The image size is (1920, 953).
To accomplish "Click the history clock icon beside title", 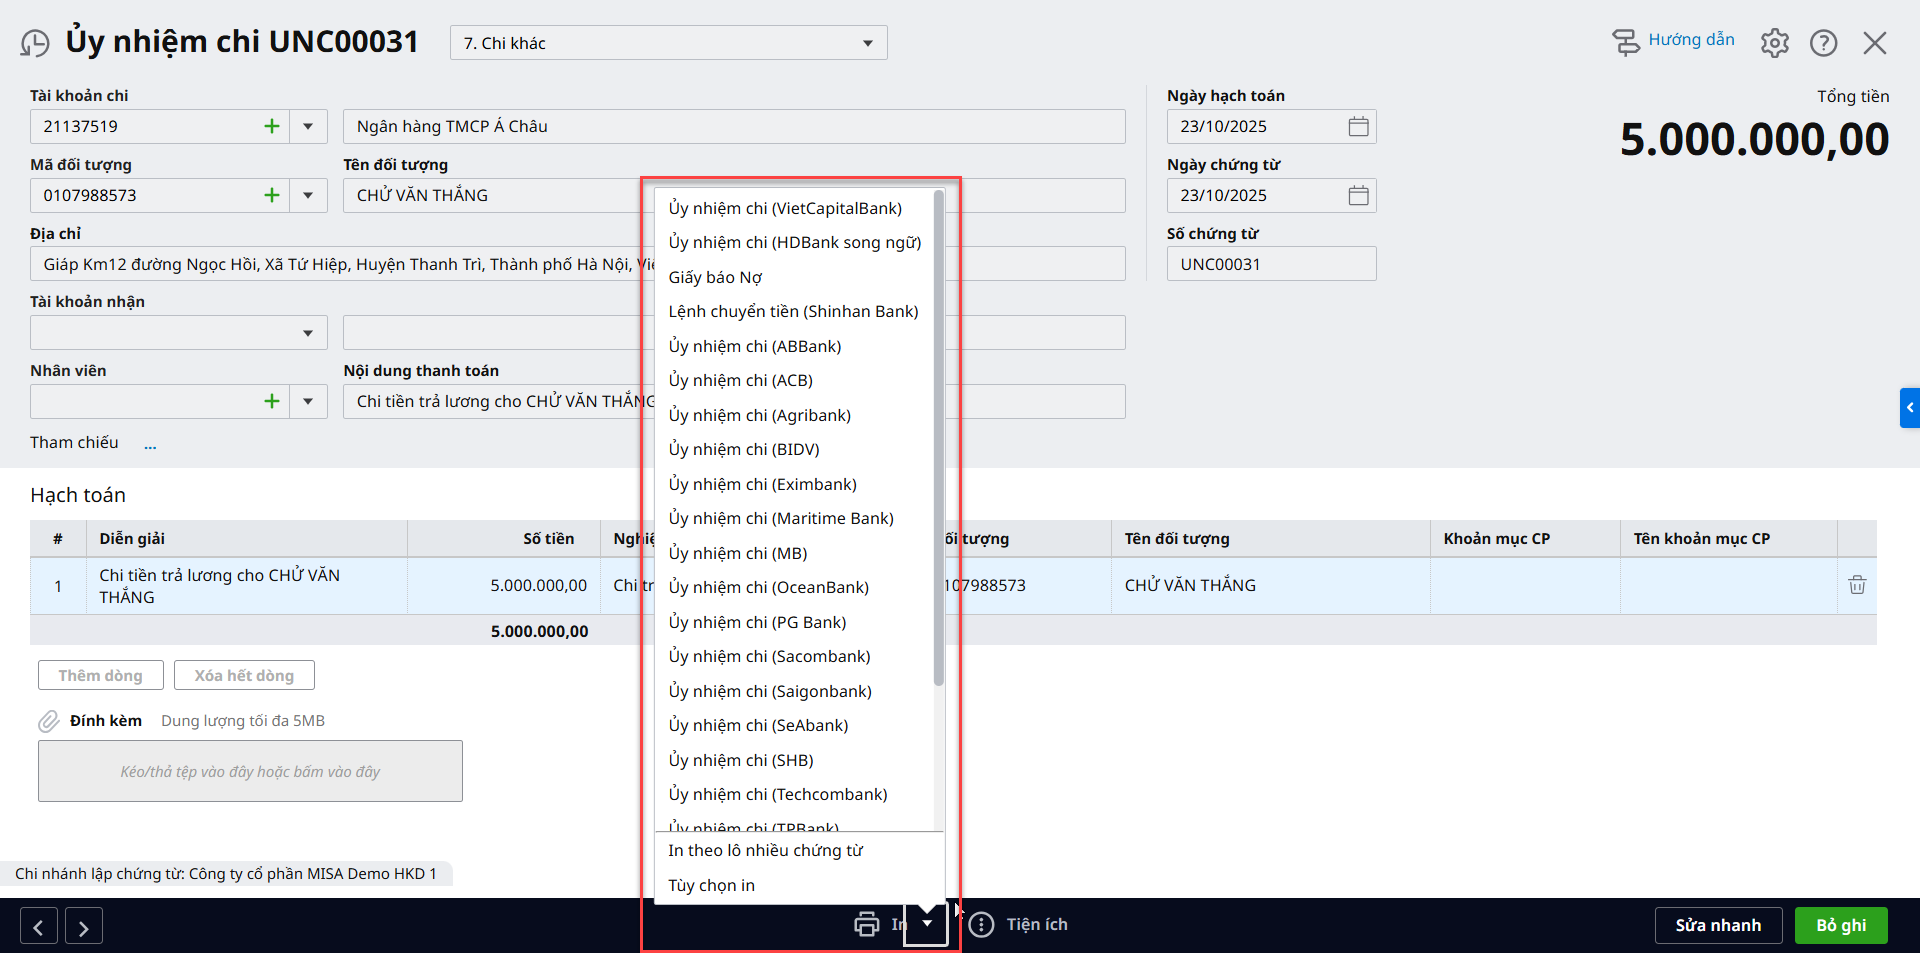I will point(35,43).
